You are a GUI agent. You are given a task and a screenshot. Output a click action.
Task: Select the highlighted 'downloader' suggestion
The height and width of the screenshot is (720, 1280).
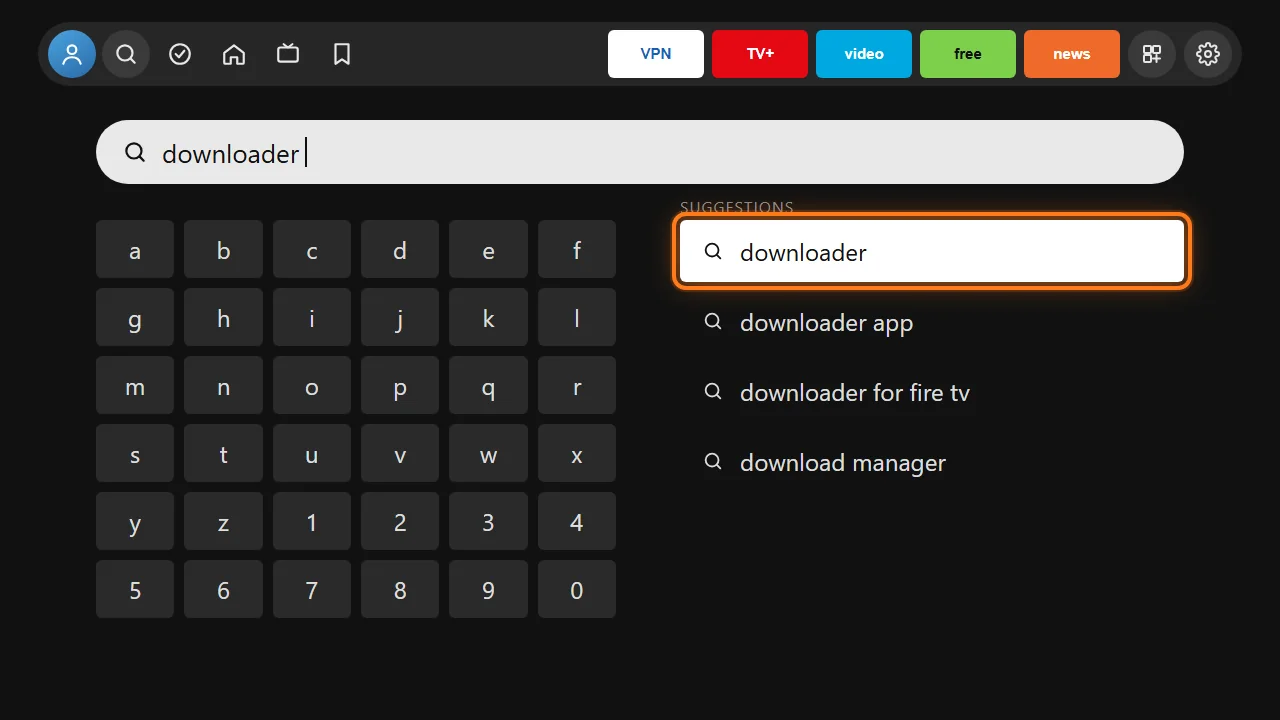(x=932, y=252)
